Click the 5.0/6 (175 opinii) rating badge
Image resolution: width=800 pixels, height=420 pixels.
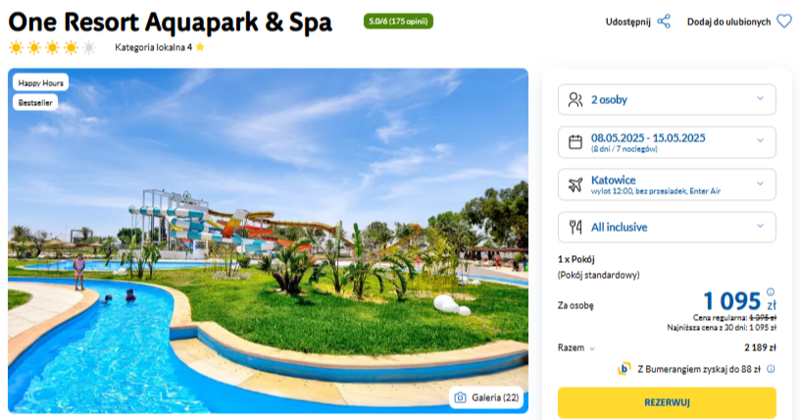398,21
